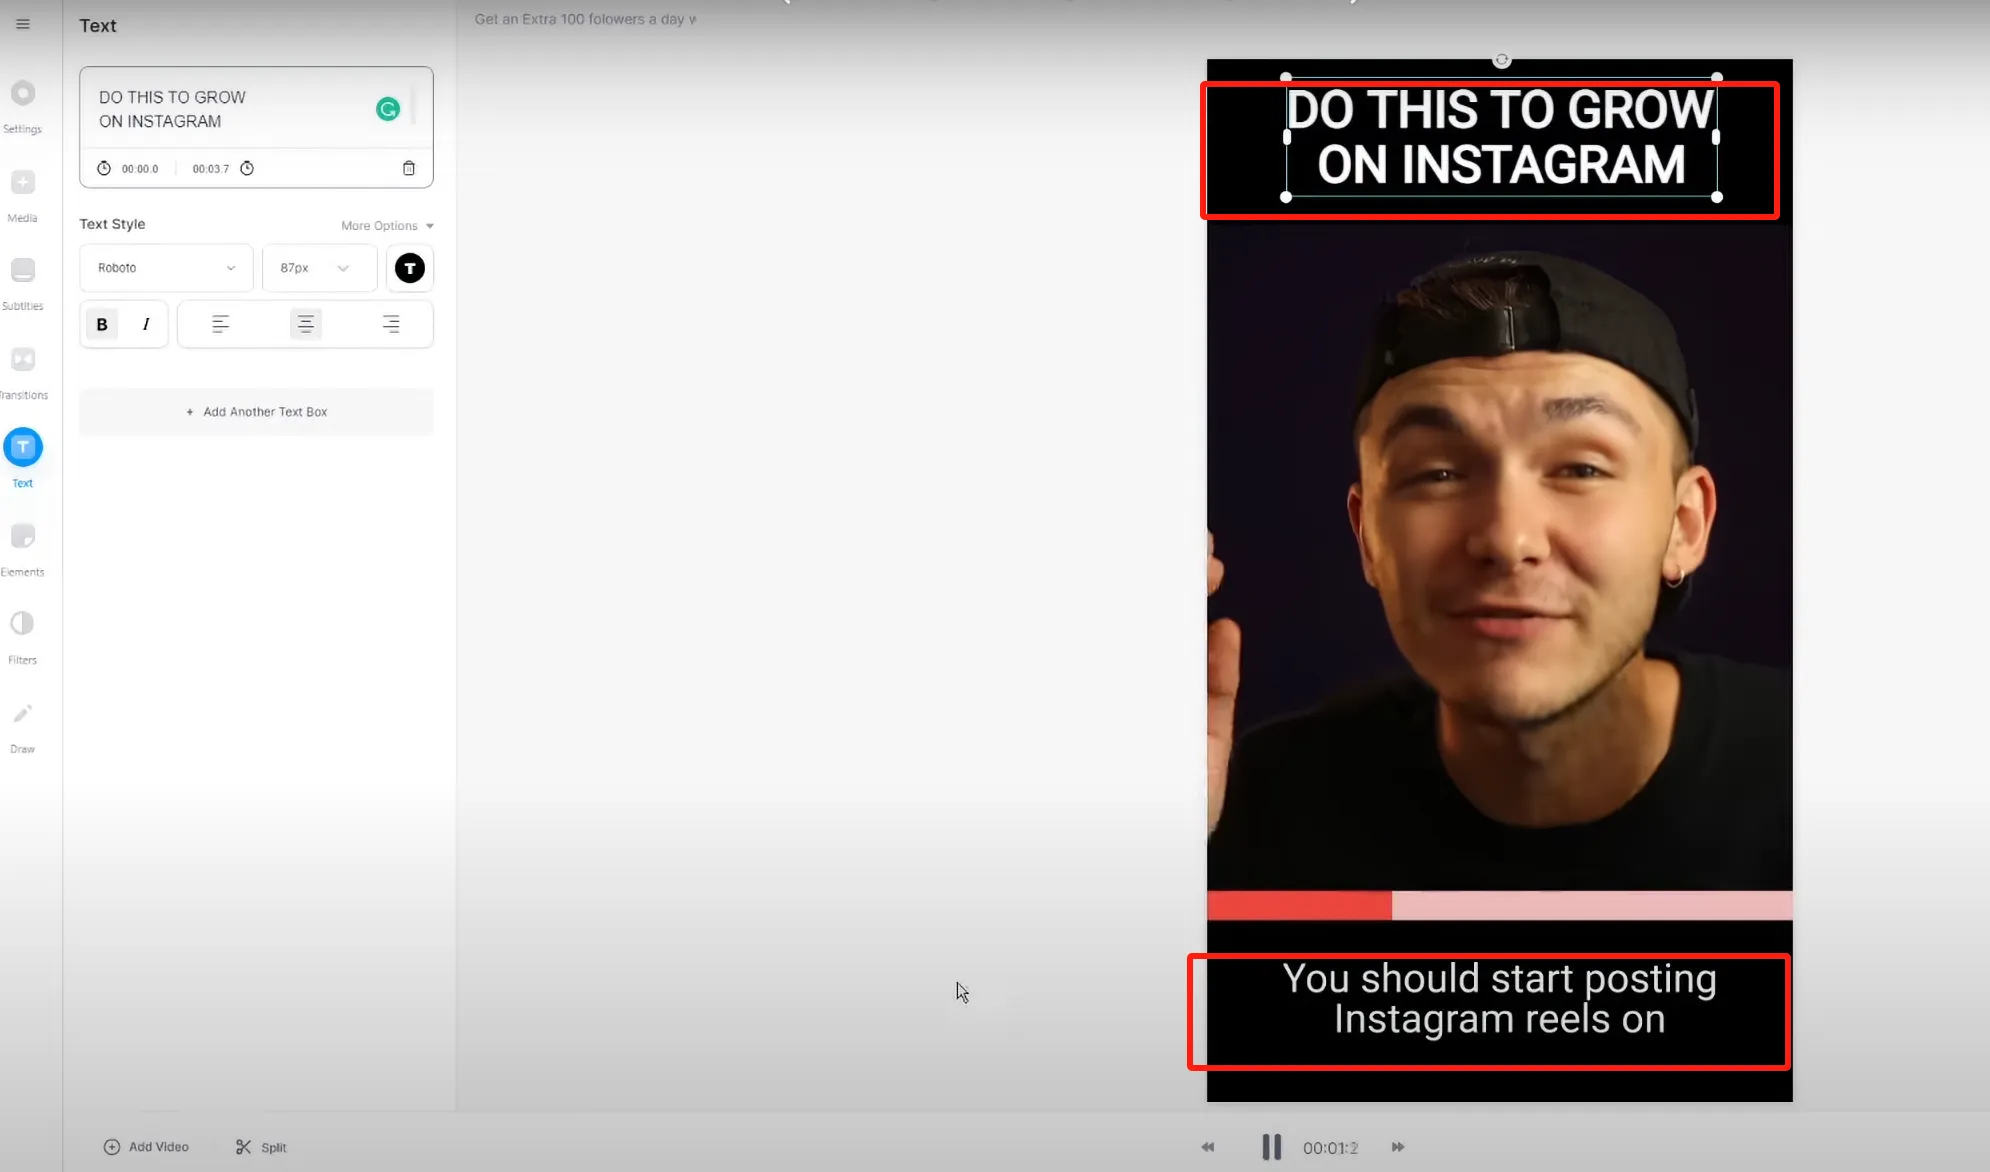Click Add Another Text Box
Image resolution: width=1990 pixels, height=1172 pixels.
[256, 412]
